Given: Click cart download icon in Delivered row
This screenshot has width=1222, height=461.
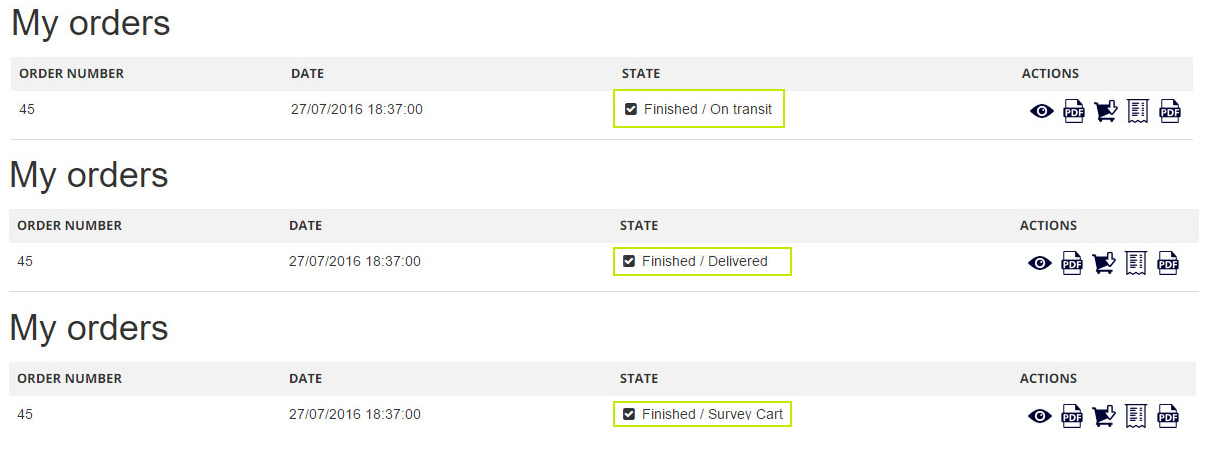Looking at the screenshot, I should 1103,263.
